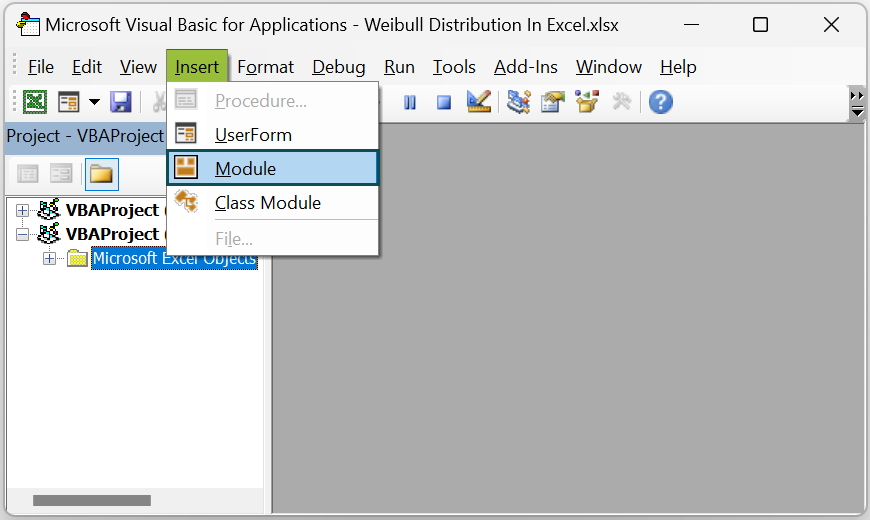The width and height of the screenshot is (870, 520).
Task: Click the Save floppy disk icon
Action: pyautogui.click(x=121, y=102)
